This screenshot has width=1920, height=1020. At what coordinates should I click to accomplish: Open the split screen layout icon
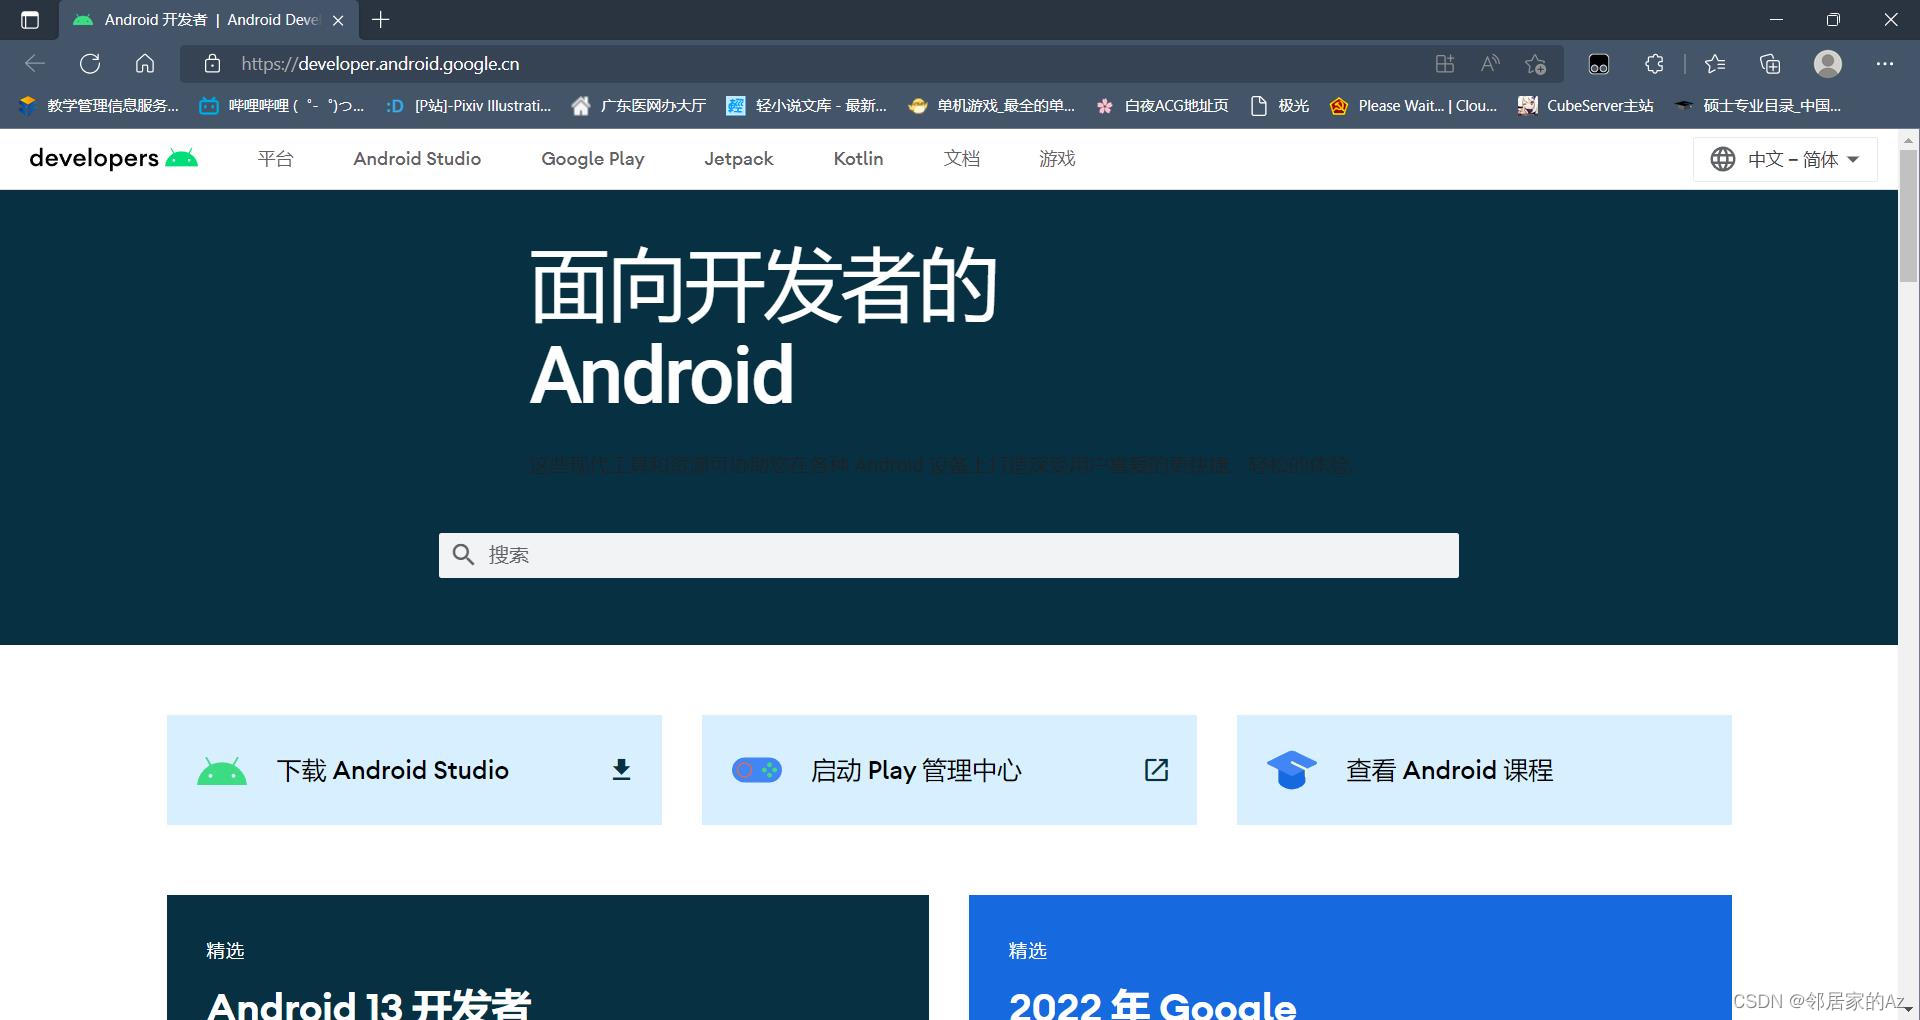pyautogui.click(x=1444, y=63)
